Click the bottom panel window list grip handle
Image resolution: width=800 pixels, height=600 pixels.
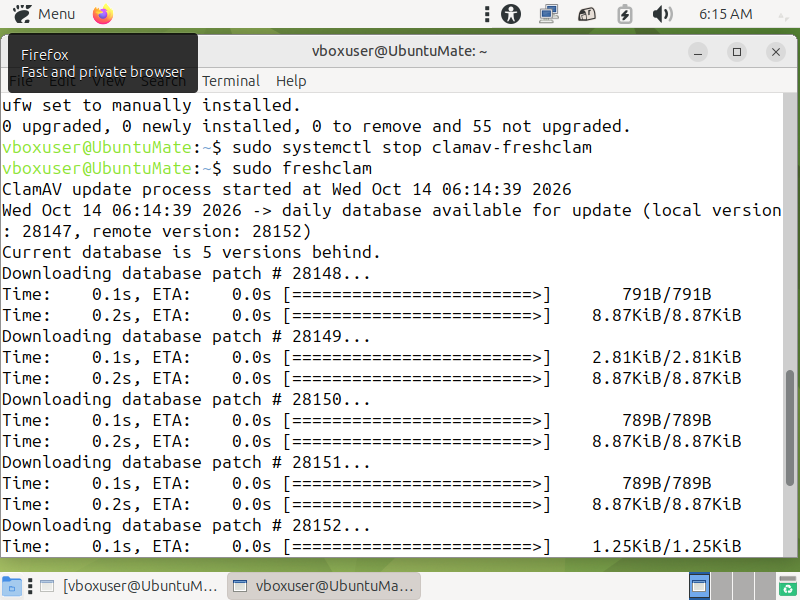point(30,586)
